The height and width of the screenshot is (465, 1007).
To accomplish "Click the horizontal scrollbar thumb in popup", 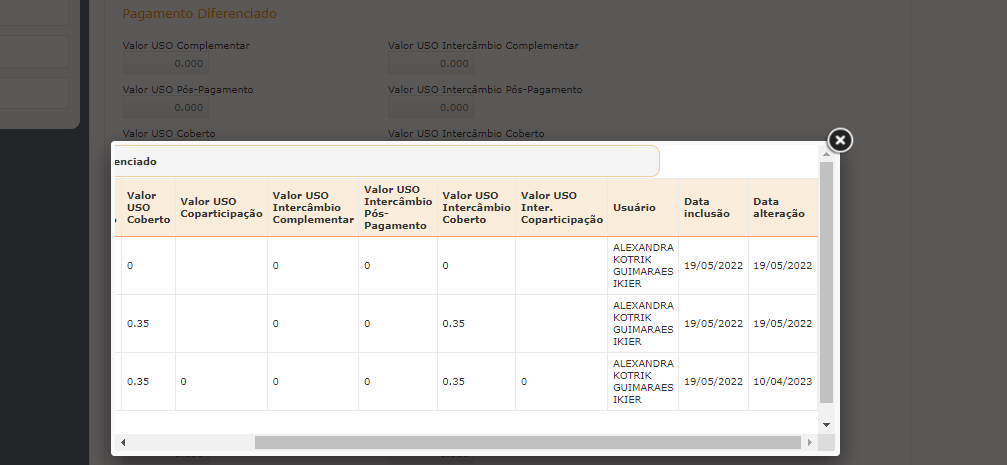I will coord(527,442).
